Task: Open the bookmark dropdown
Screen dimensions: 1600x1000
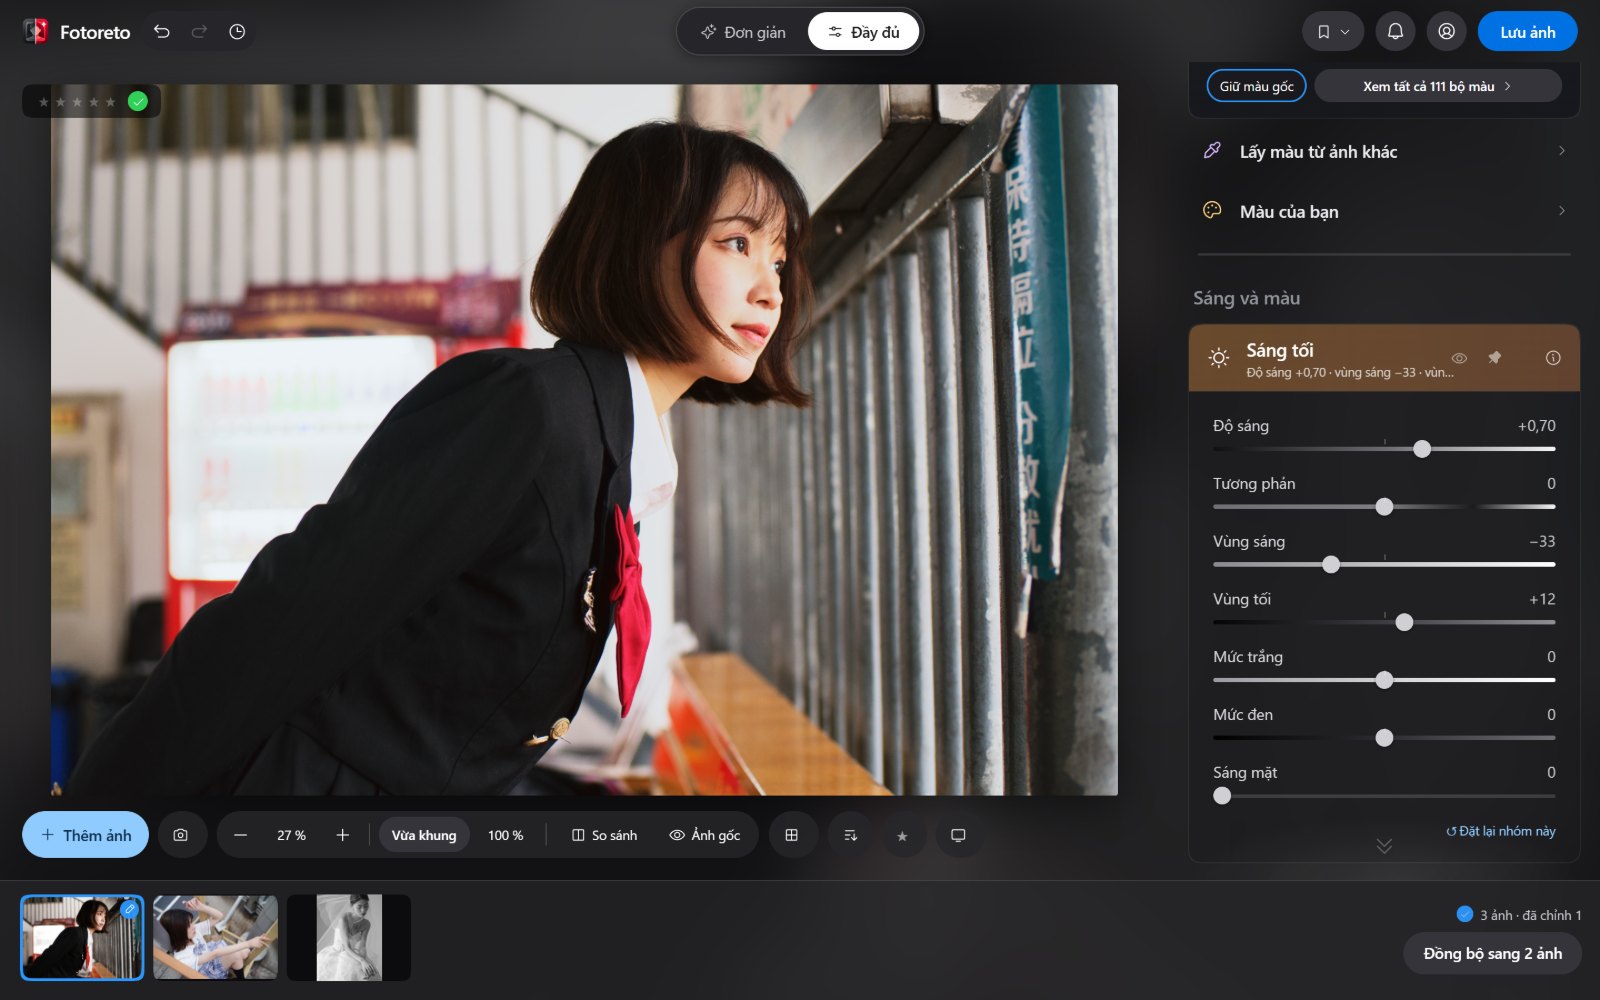Action: [x=1332, y=32]
